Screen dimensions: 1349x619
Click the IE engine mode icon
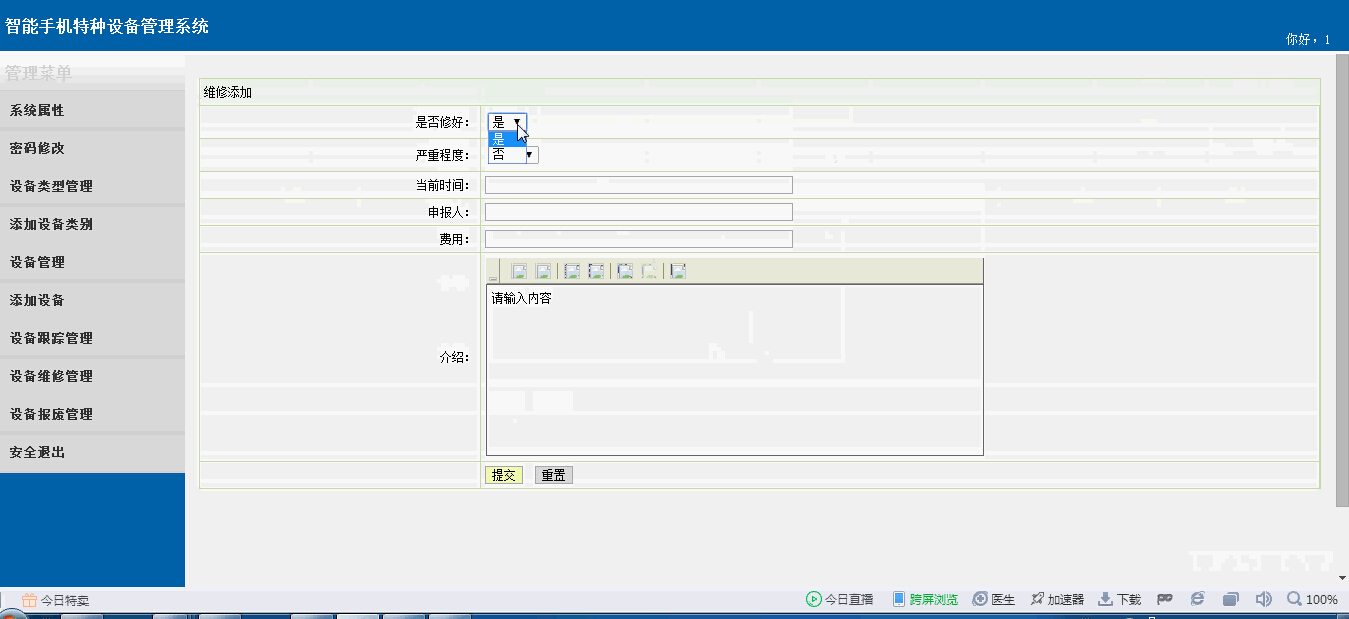[x=1197, y=599]
